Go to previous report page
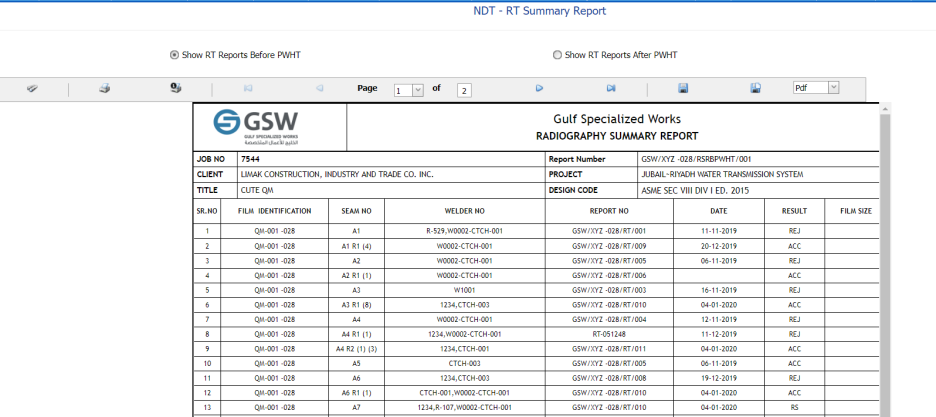The height and width of the screenshot is (417, 936). tap(320, 89)
